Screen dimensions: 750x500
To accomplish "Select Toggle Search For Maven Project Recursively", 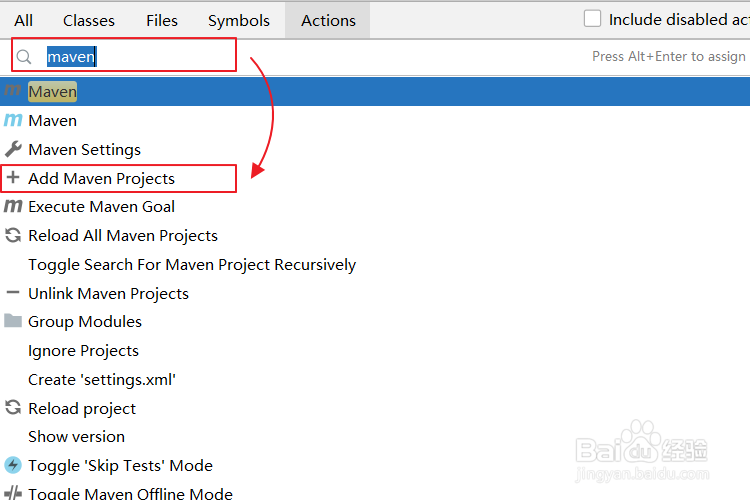I will point(192,265).
